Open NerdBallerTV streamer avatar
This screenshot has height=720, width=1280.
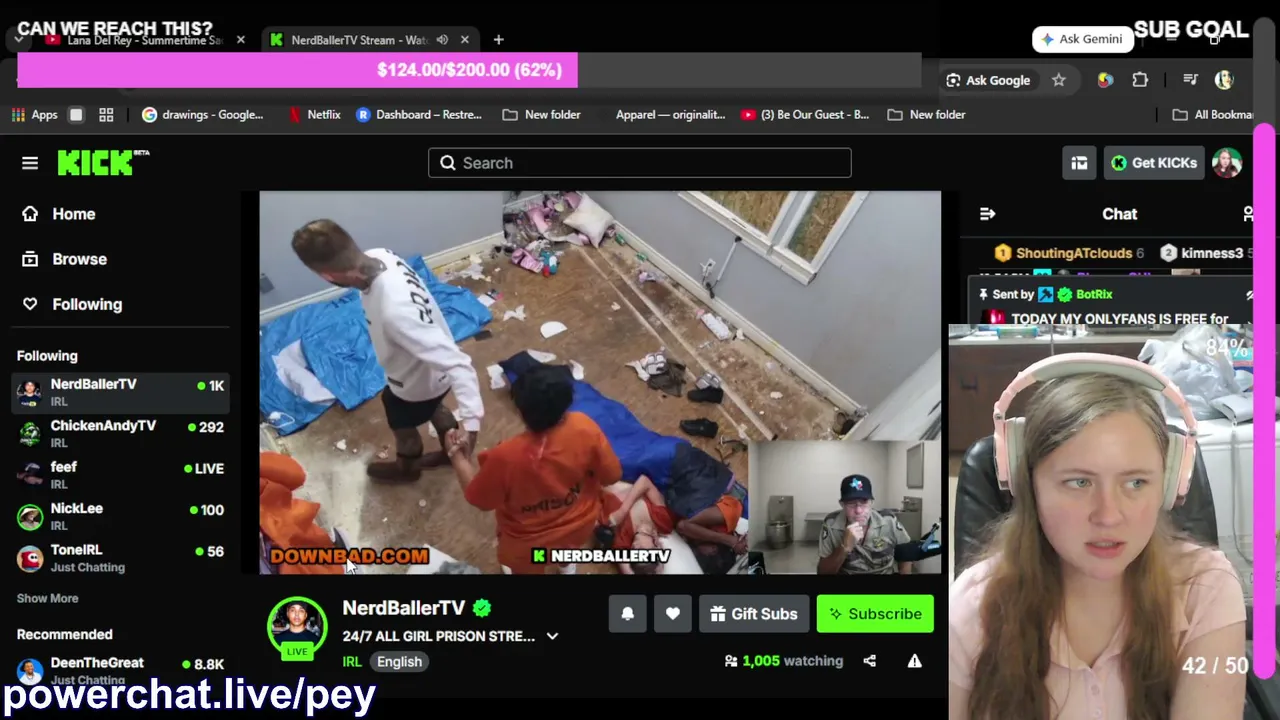pos(297,627)
